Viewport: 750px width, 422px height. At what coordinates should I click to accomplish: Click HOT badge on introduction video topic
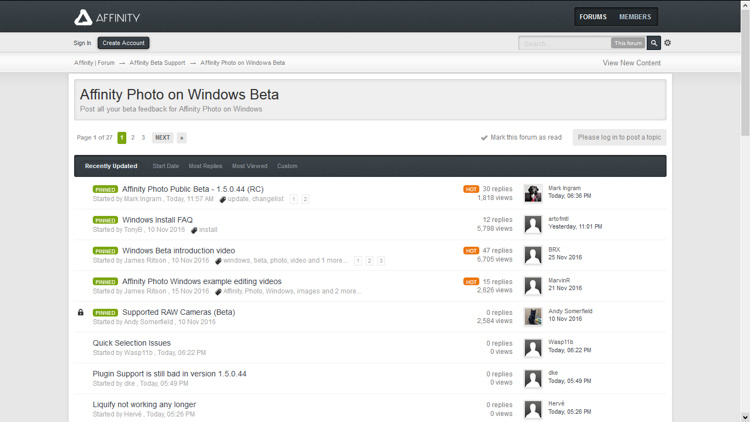(471, 251)
